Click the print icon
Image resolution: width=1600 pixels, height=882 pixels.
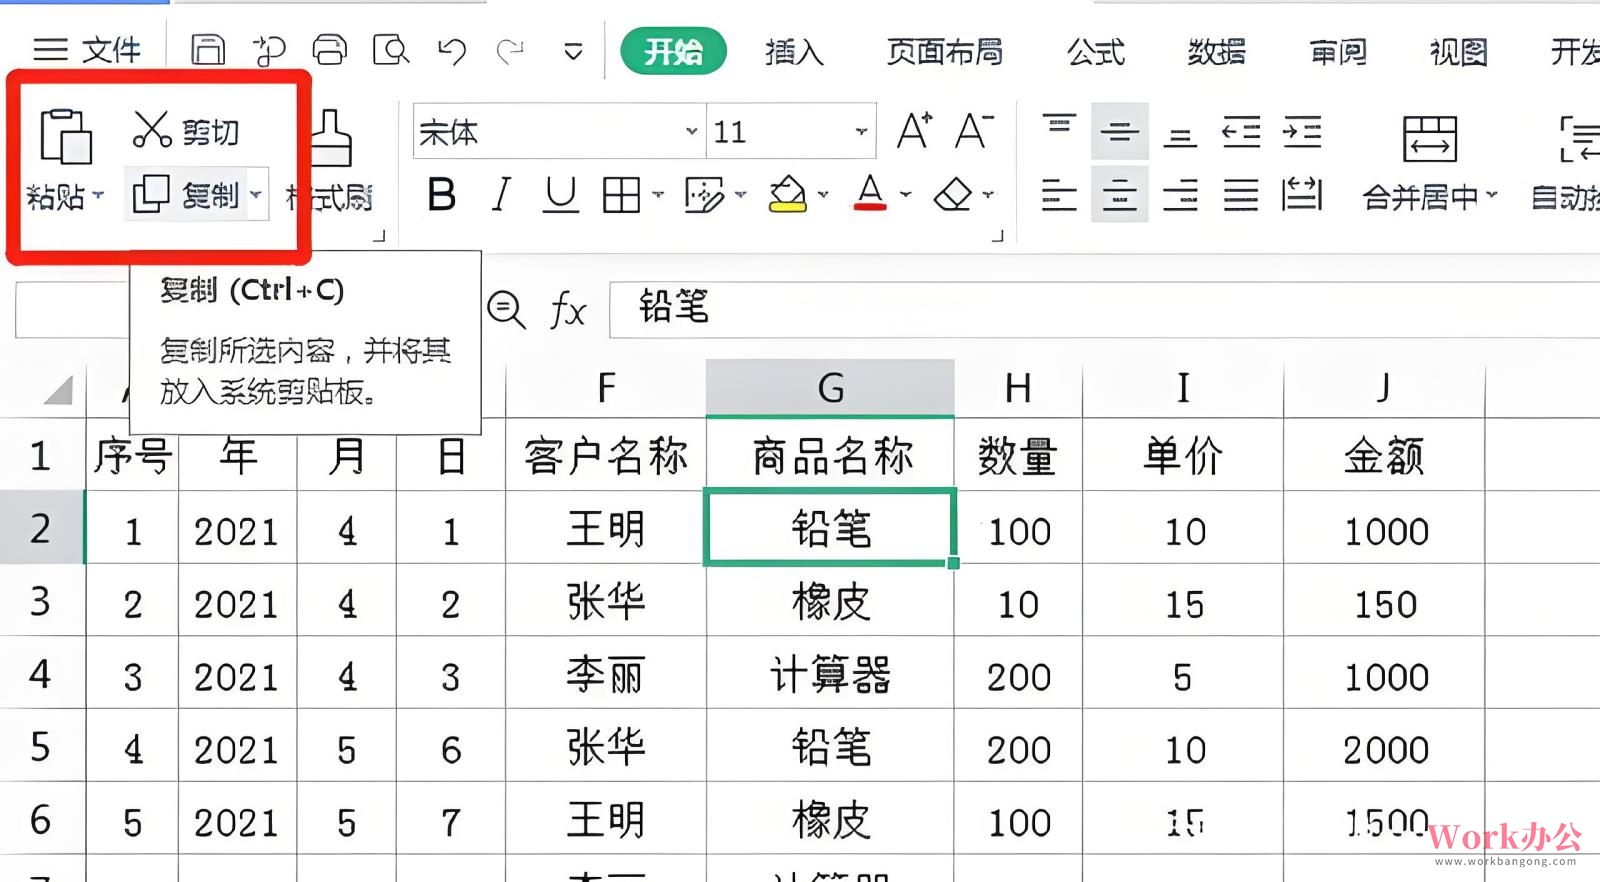coord(329,49)
